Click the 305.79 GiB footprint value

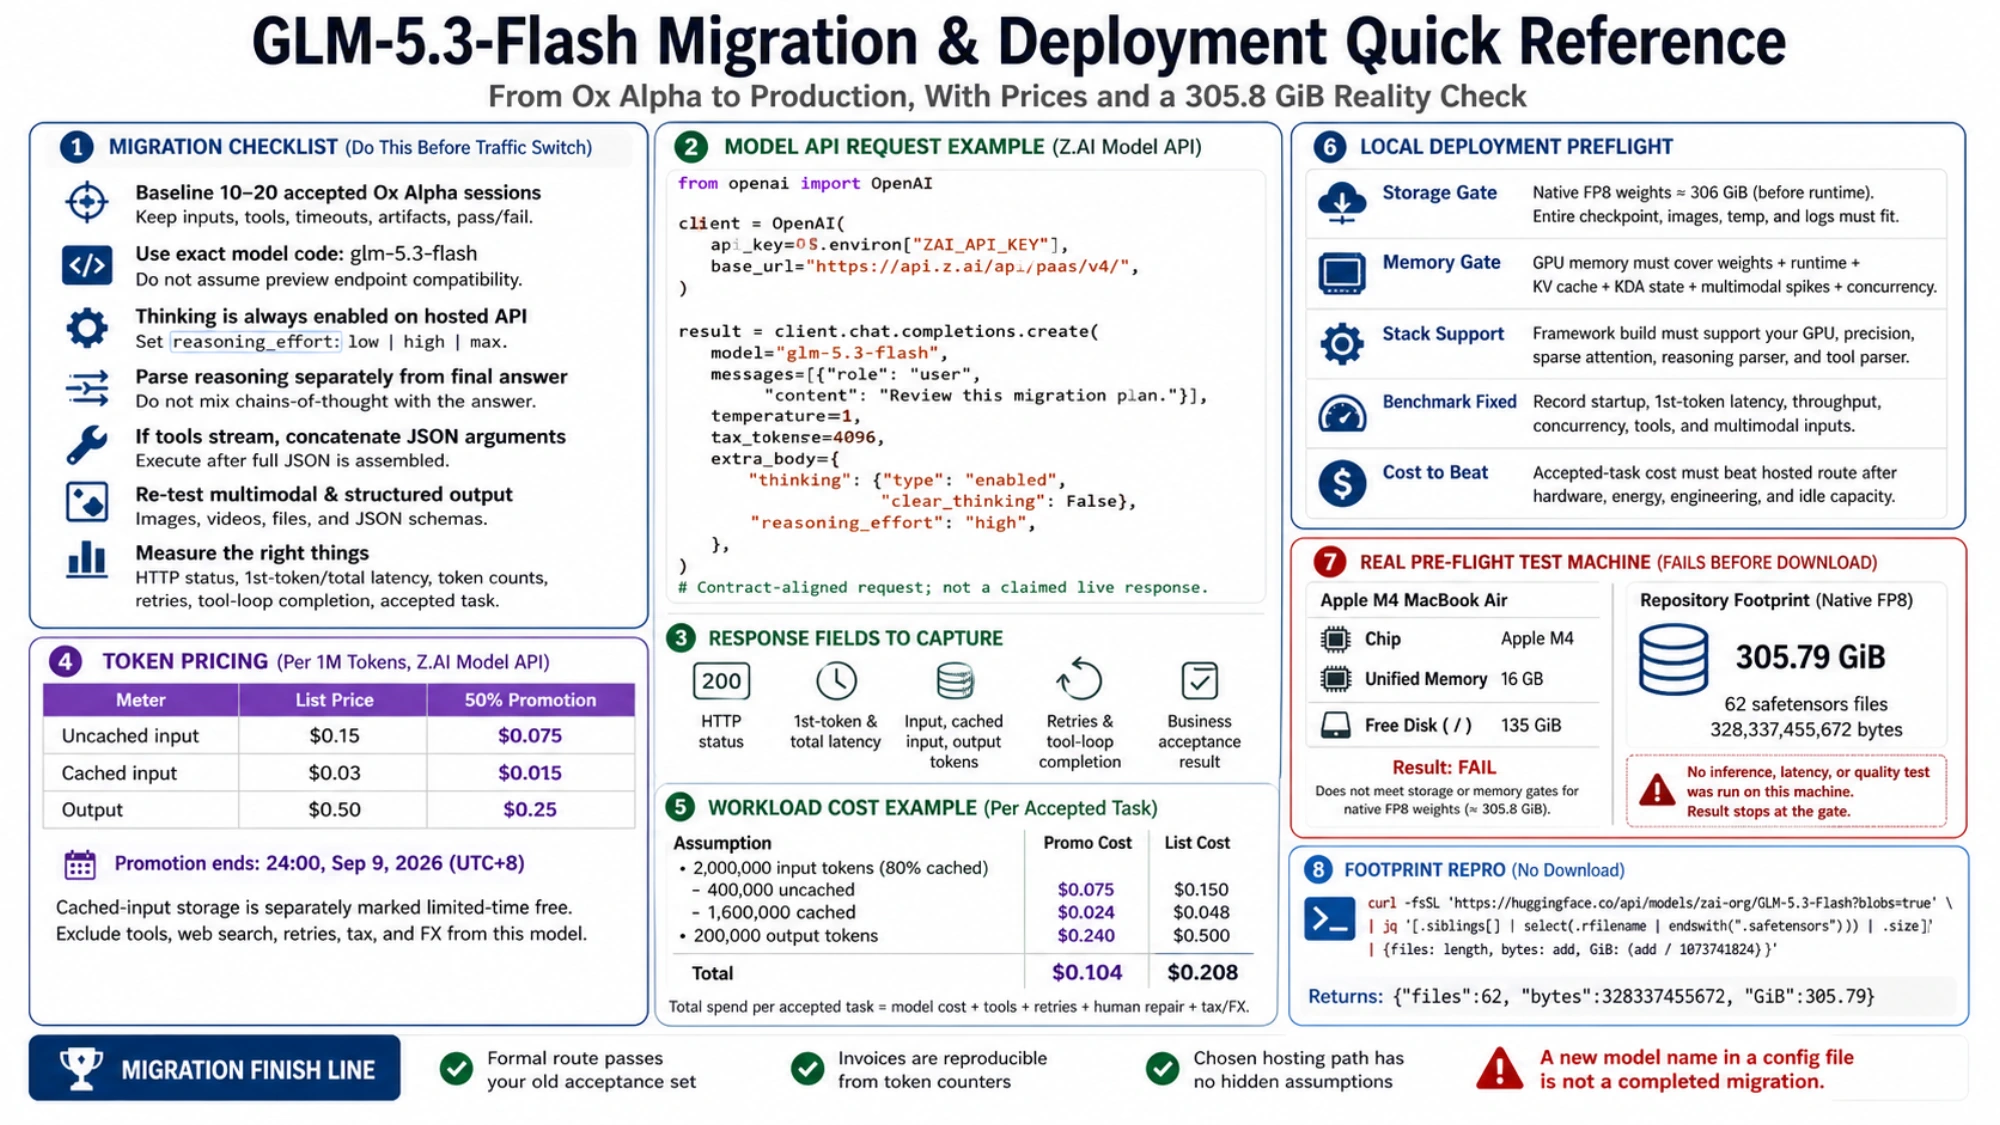pos(1810,657)
